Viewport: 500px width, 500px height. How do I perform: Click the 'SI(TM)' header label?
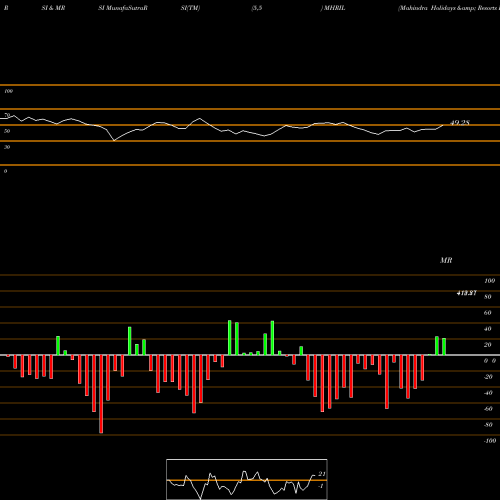click(190, 8)
